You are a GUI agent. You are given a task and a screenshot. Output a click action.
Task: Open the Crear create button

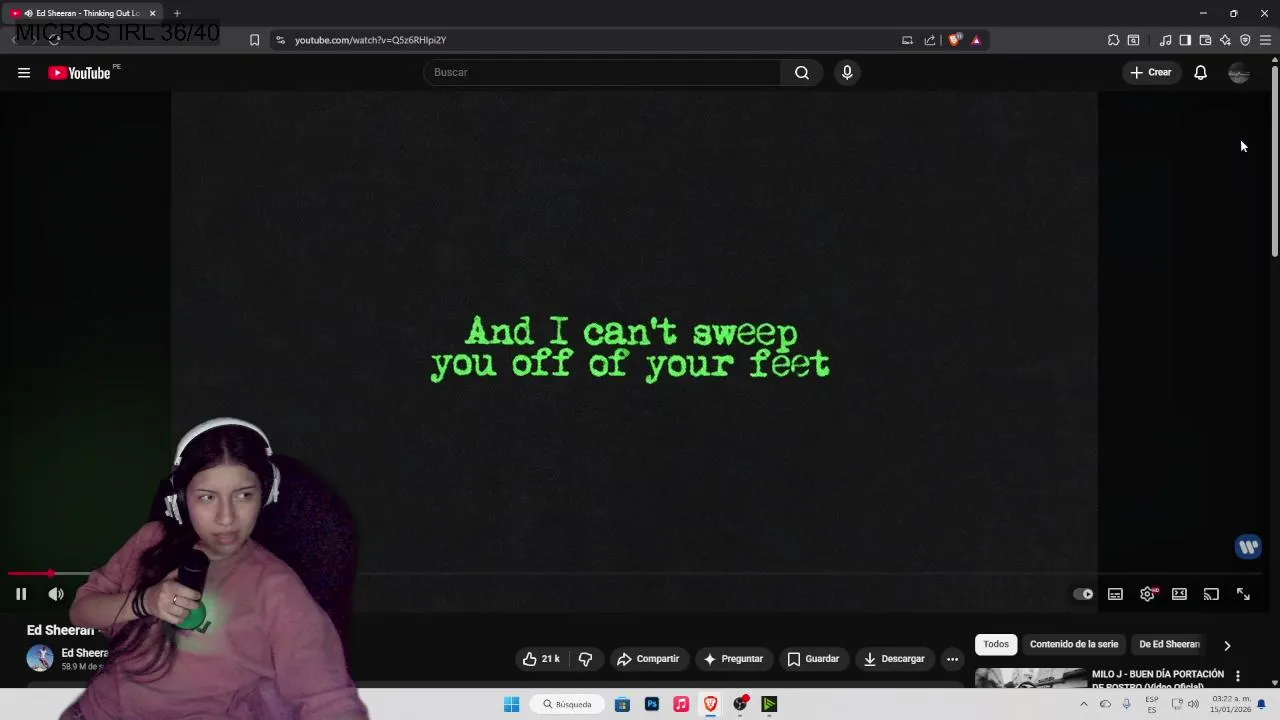click(1151, 72)
